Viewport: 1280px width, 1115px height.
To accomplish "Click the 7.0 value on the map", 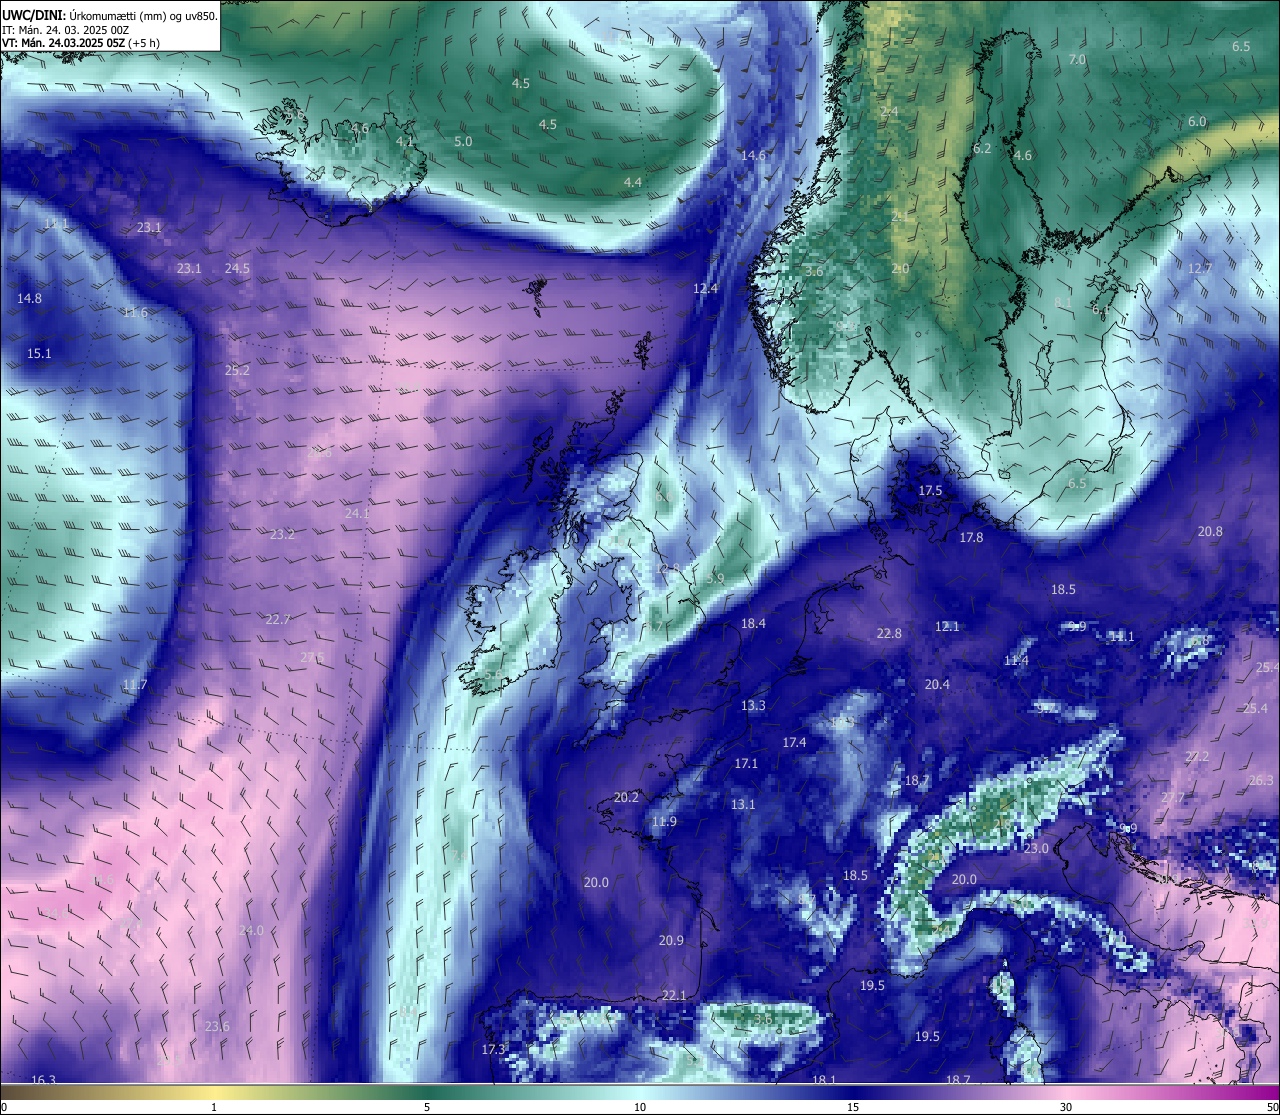I will 1077,59.
